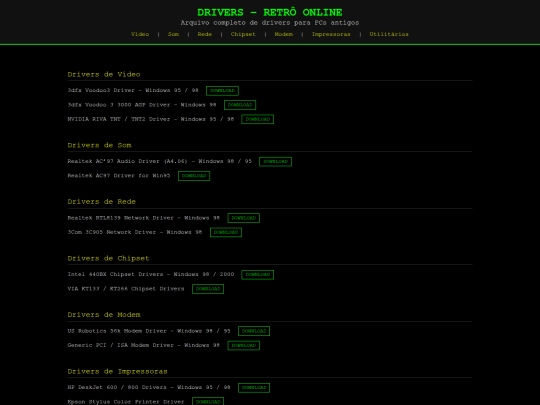Click Realtek RTL8139 Network Driver text
540x405 pixels.
tap(144, 218)
